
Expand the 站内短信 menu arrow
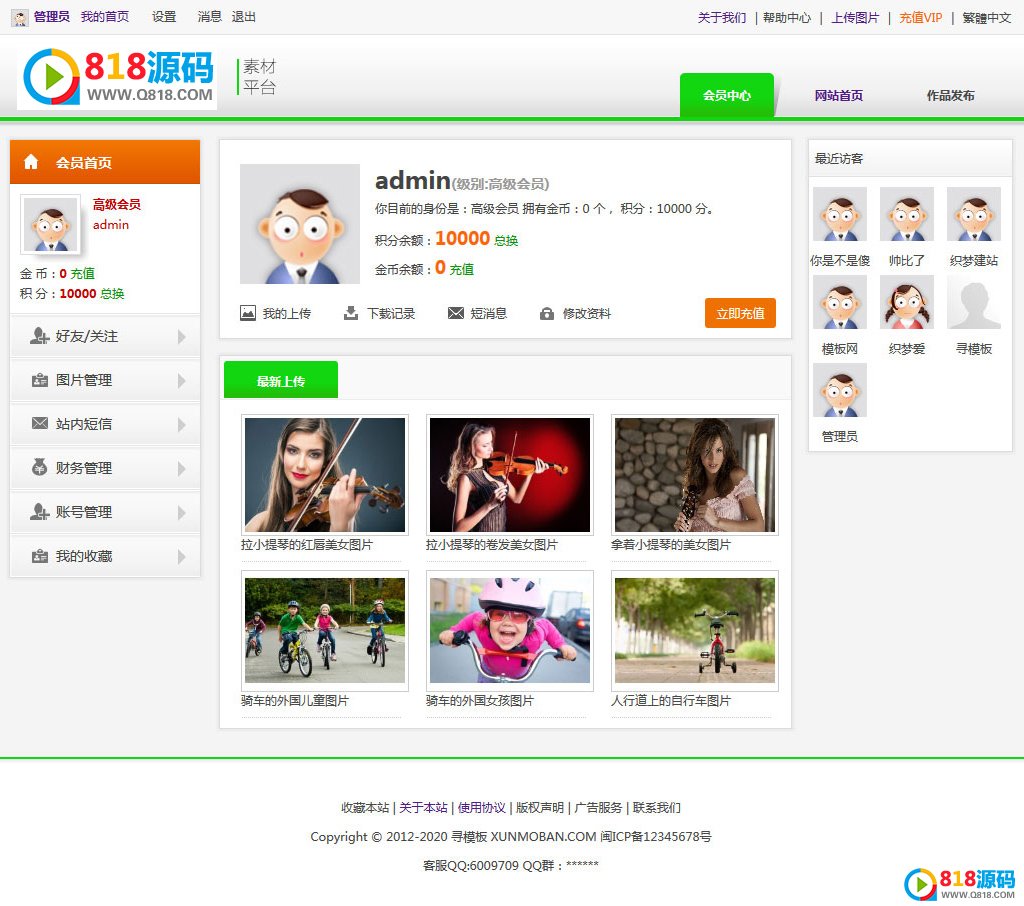[x=182, y=425]
